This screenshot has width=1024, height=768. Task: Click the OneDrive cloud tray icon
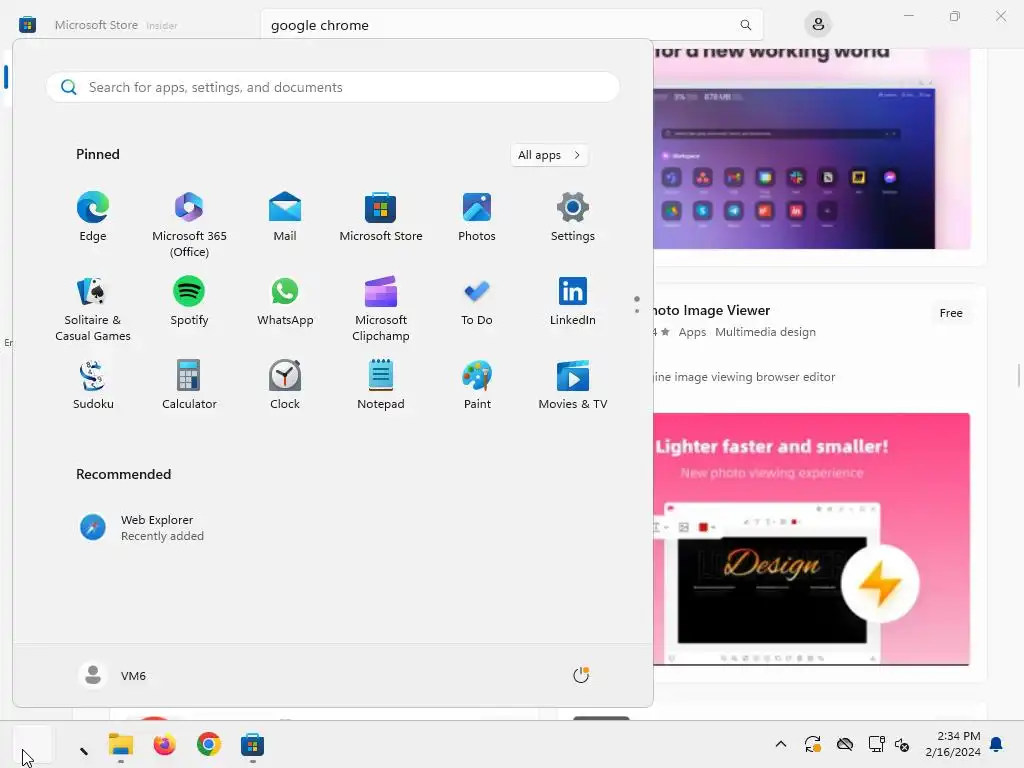pyautogui.click(x=844, y=744)
